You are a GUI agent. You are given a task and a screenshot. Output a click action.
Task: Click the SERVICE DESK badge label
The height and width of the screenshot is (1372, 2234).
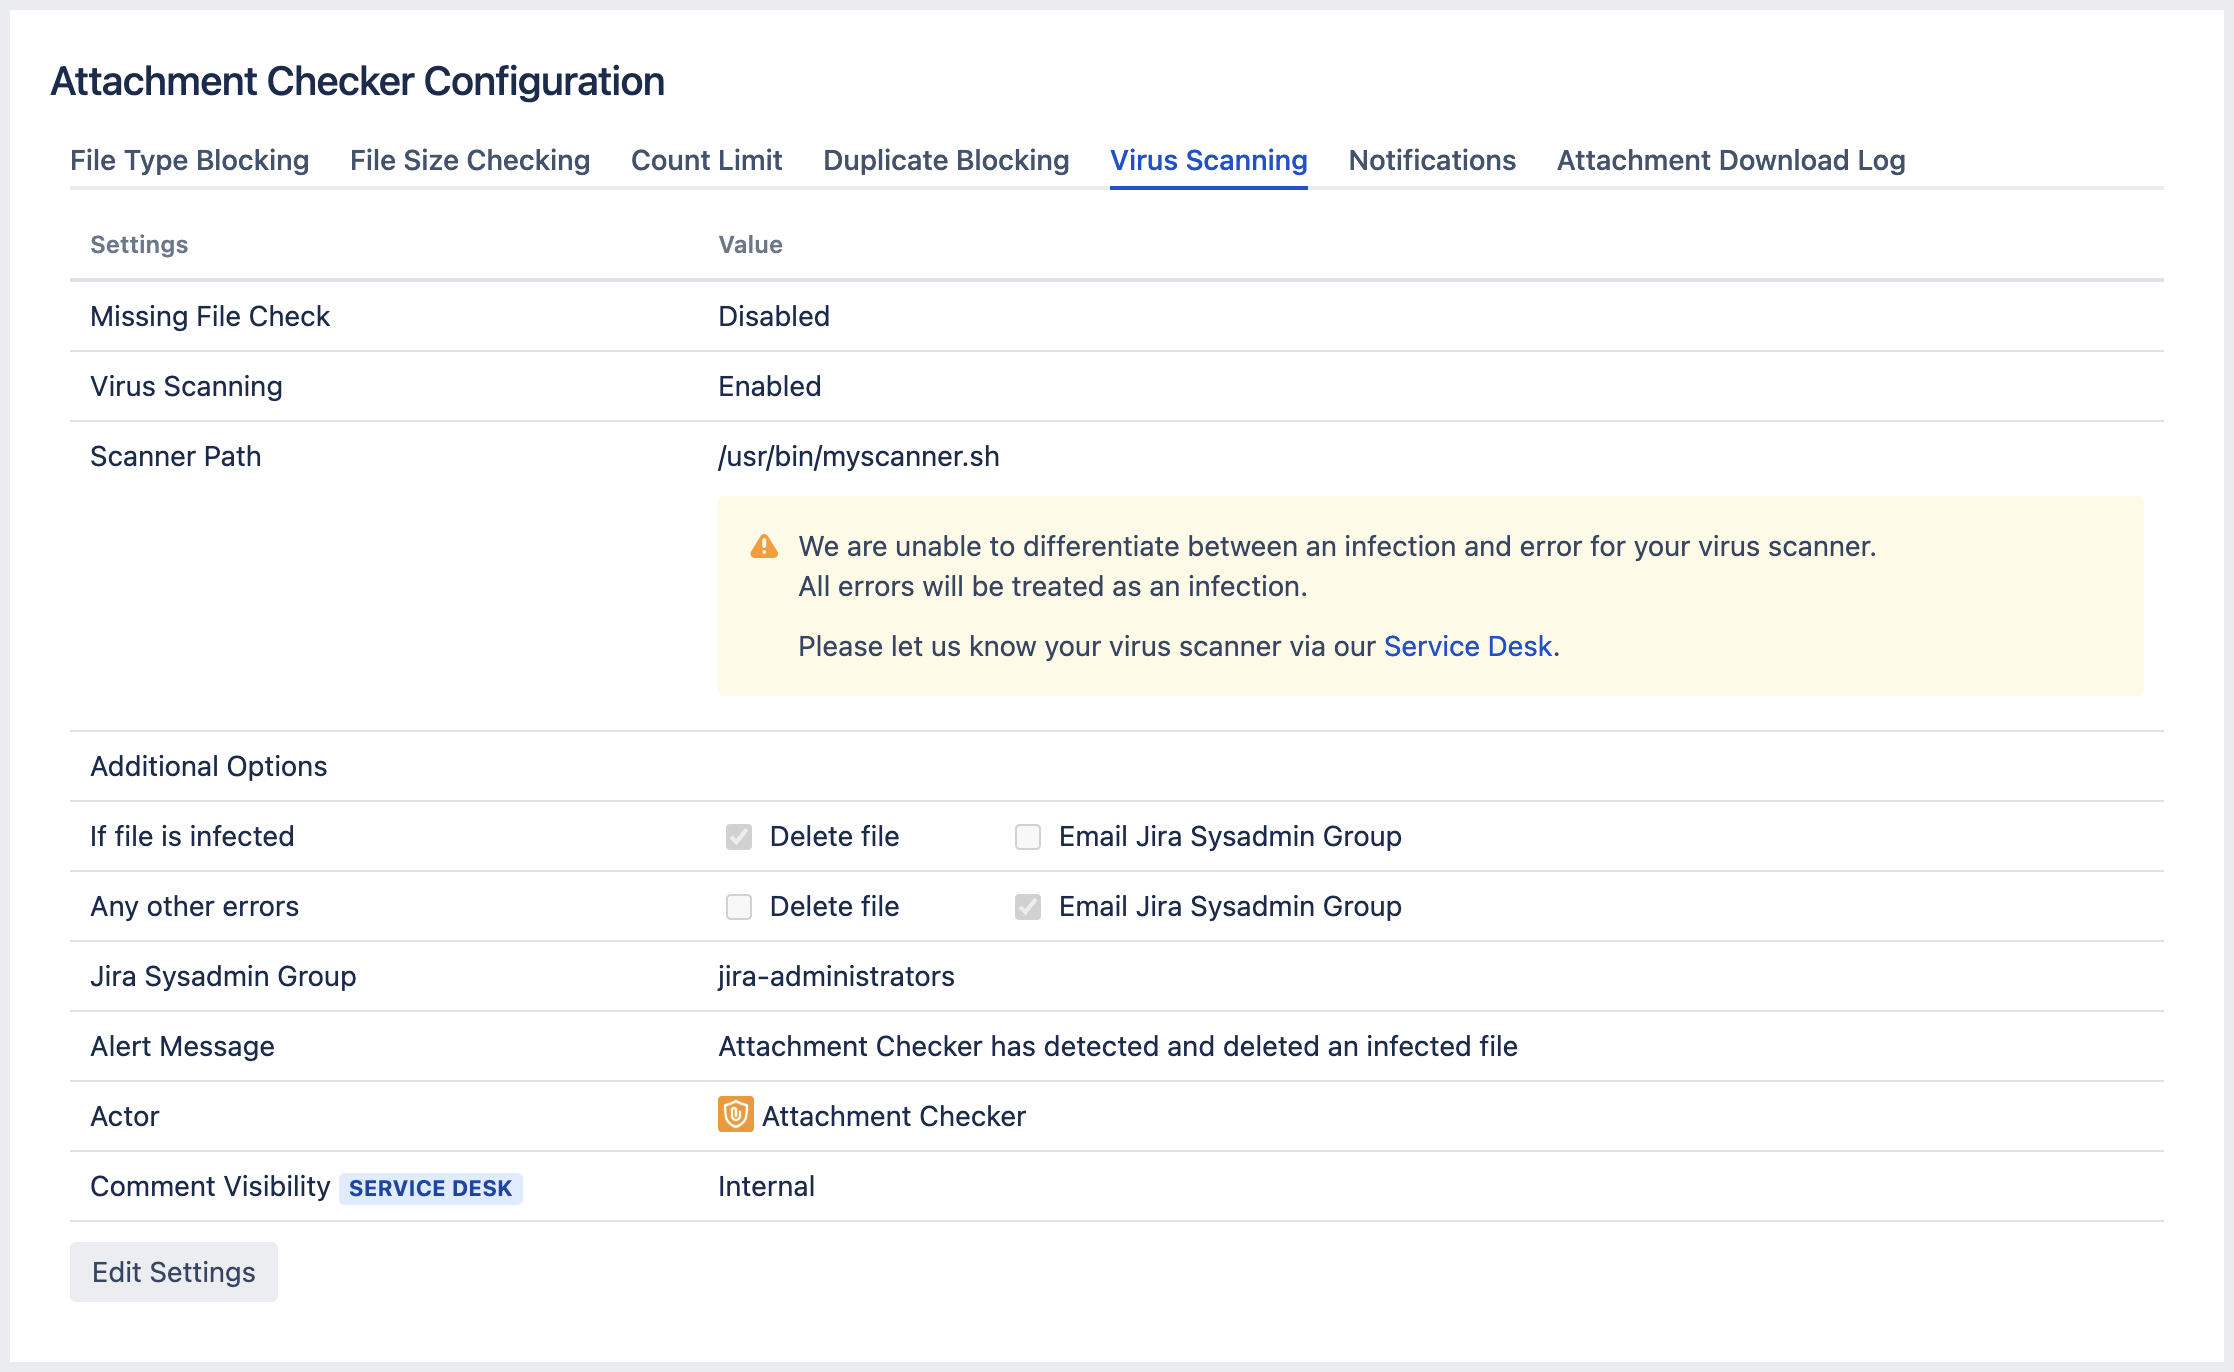[430, 1188]
